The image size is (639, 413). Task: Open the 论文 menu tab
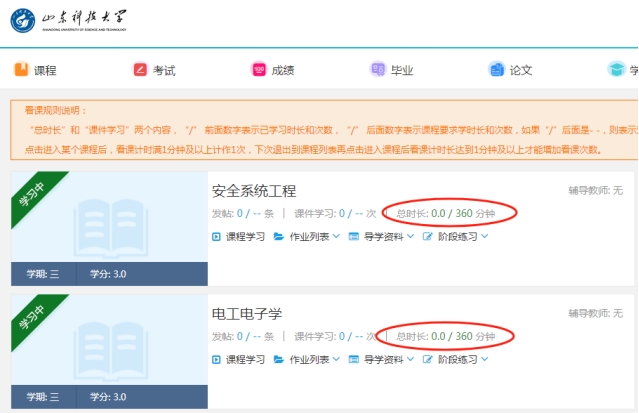point(521,70)
